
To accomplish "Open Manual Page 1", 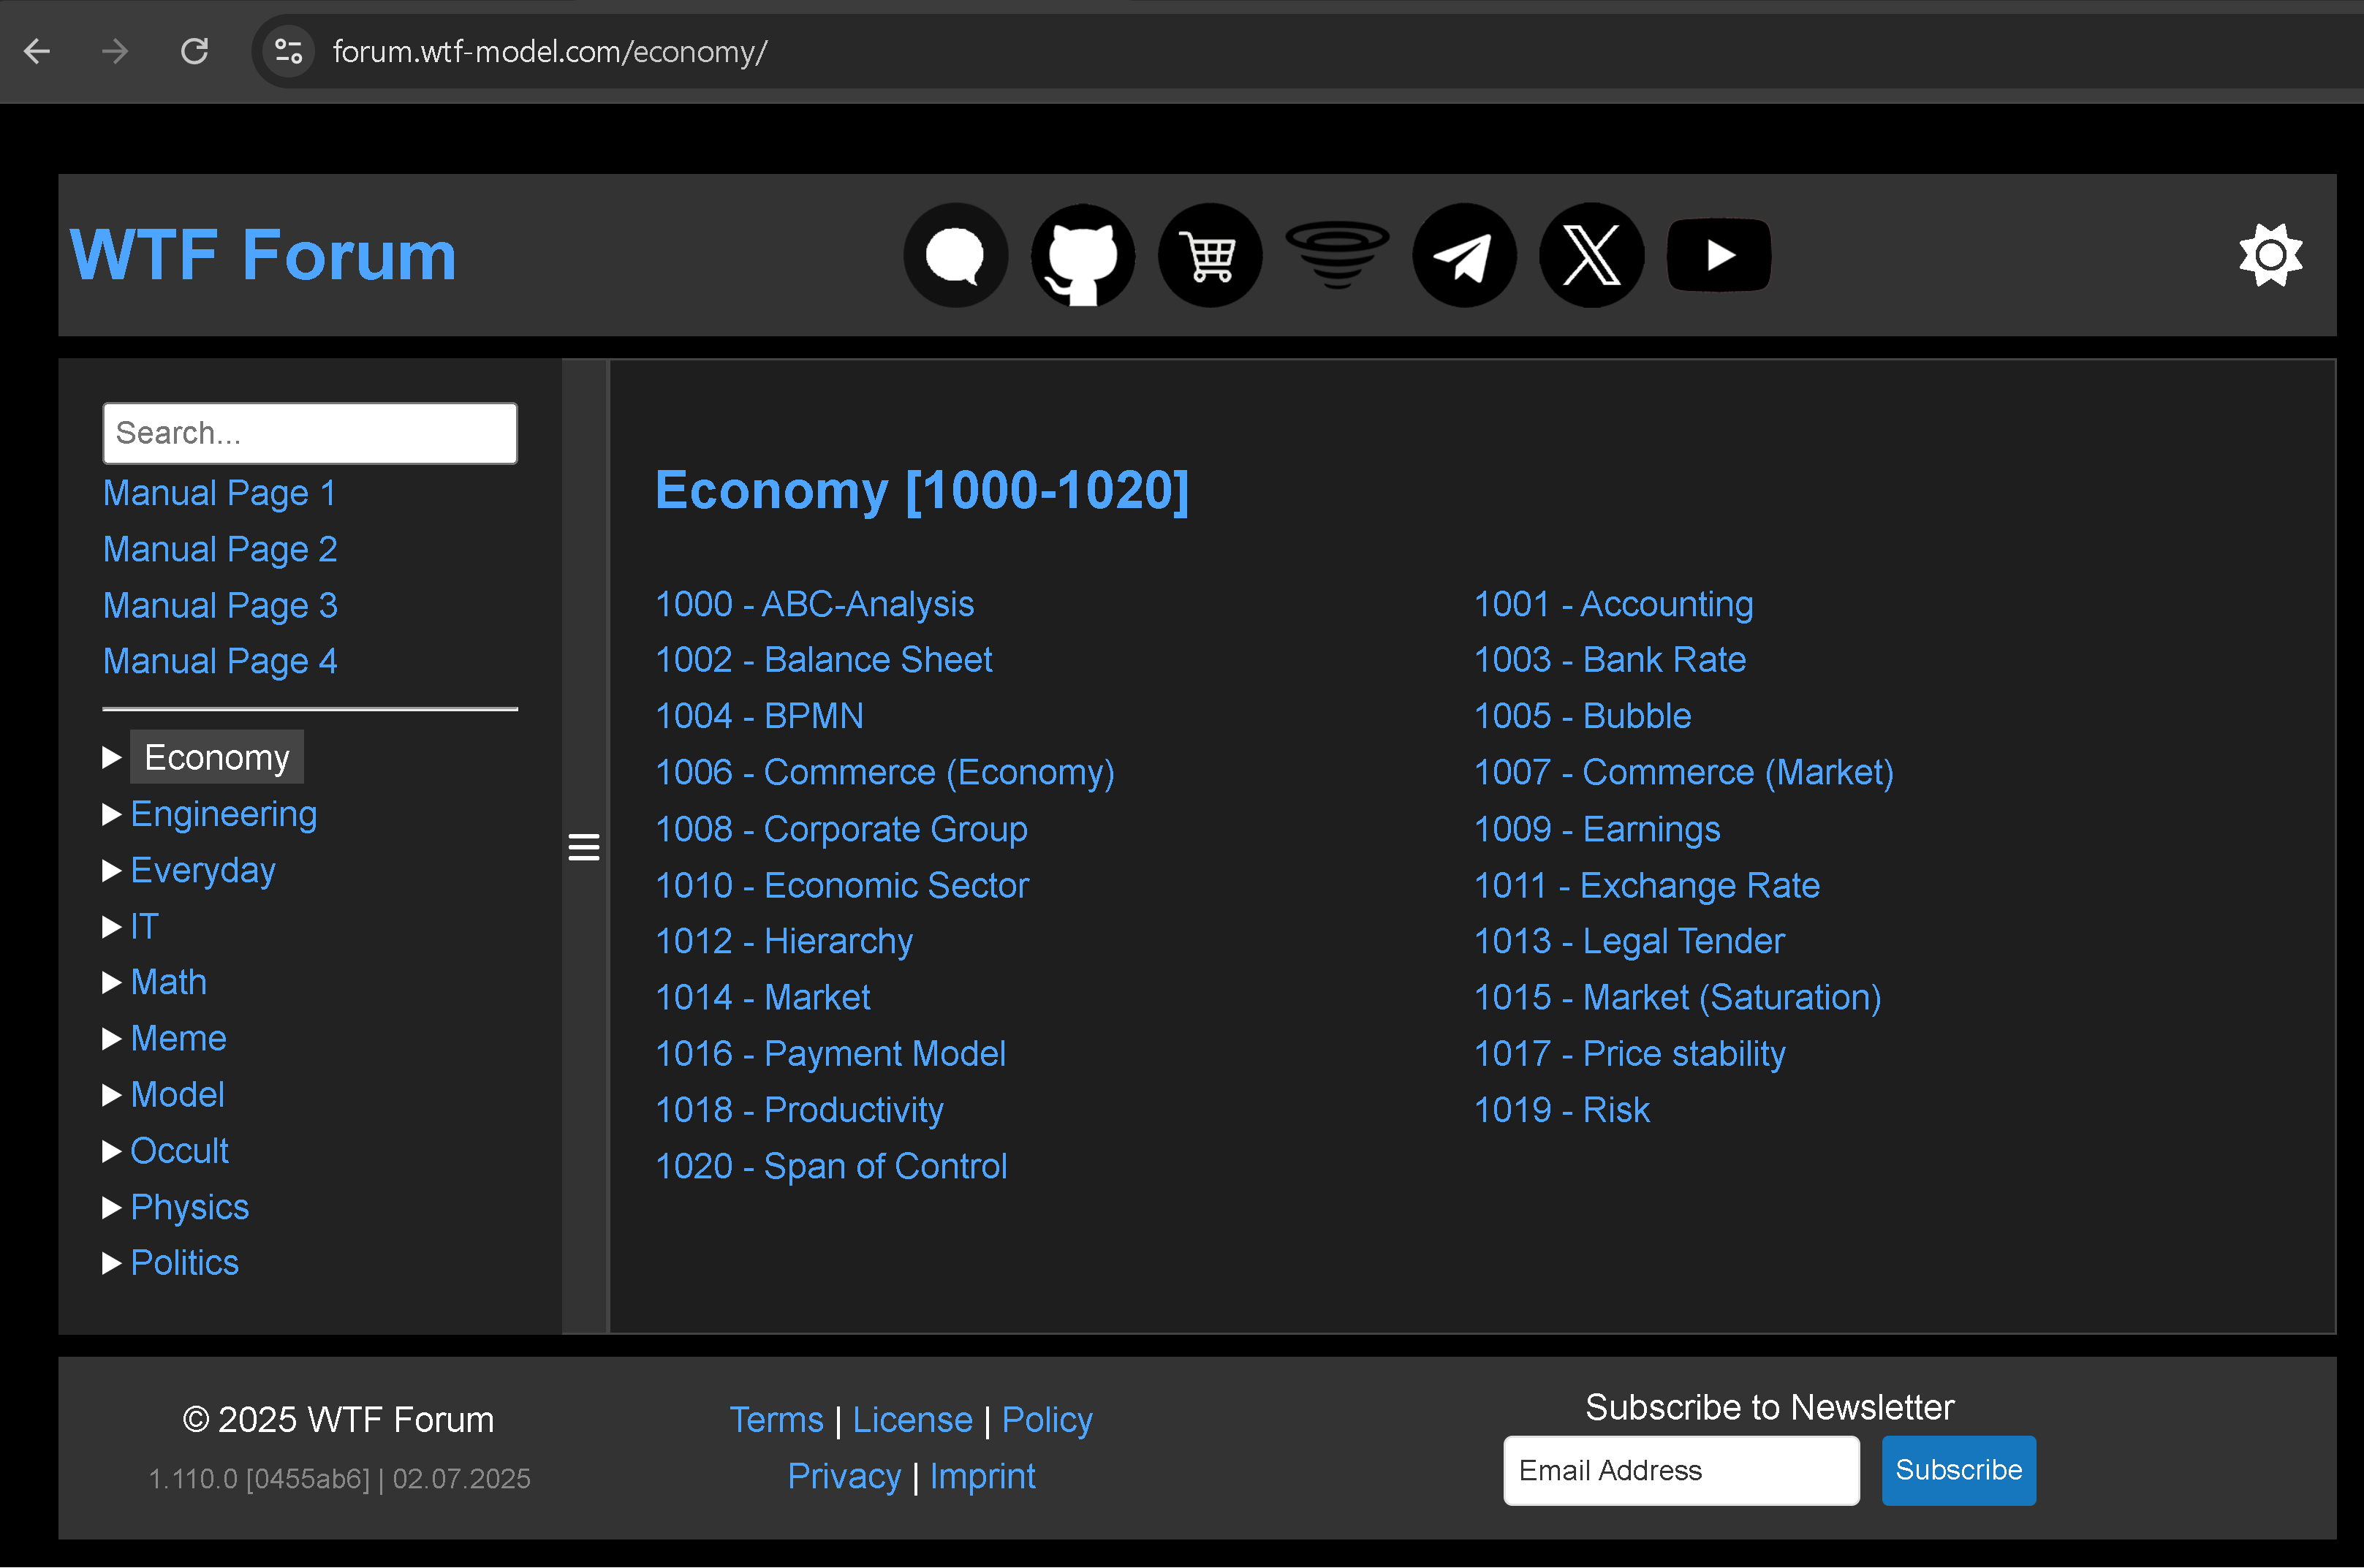I will click(x=219, y=493).
